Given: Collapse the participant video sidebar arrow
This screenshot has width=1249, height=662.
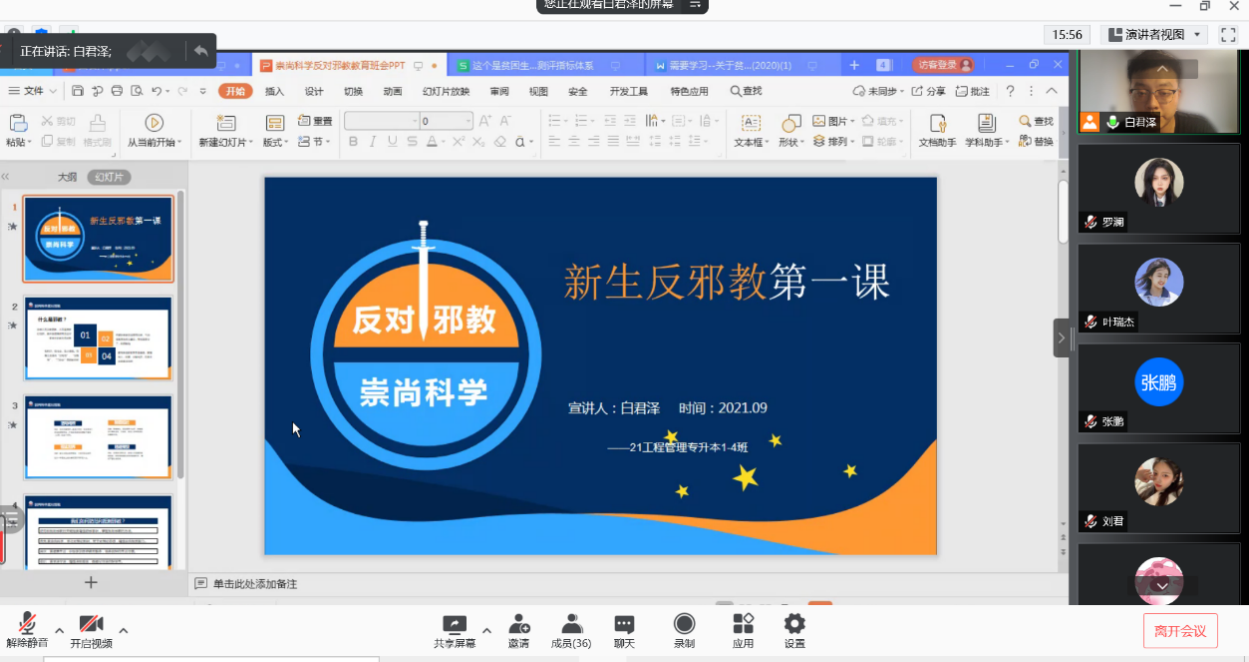Looking at the screenshot, I should point(1061,338).
